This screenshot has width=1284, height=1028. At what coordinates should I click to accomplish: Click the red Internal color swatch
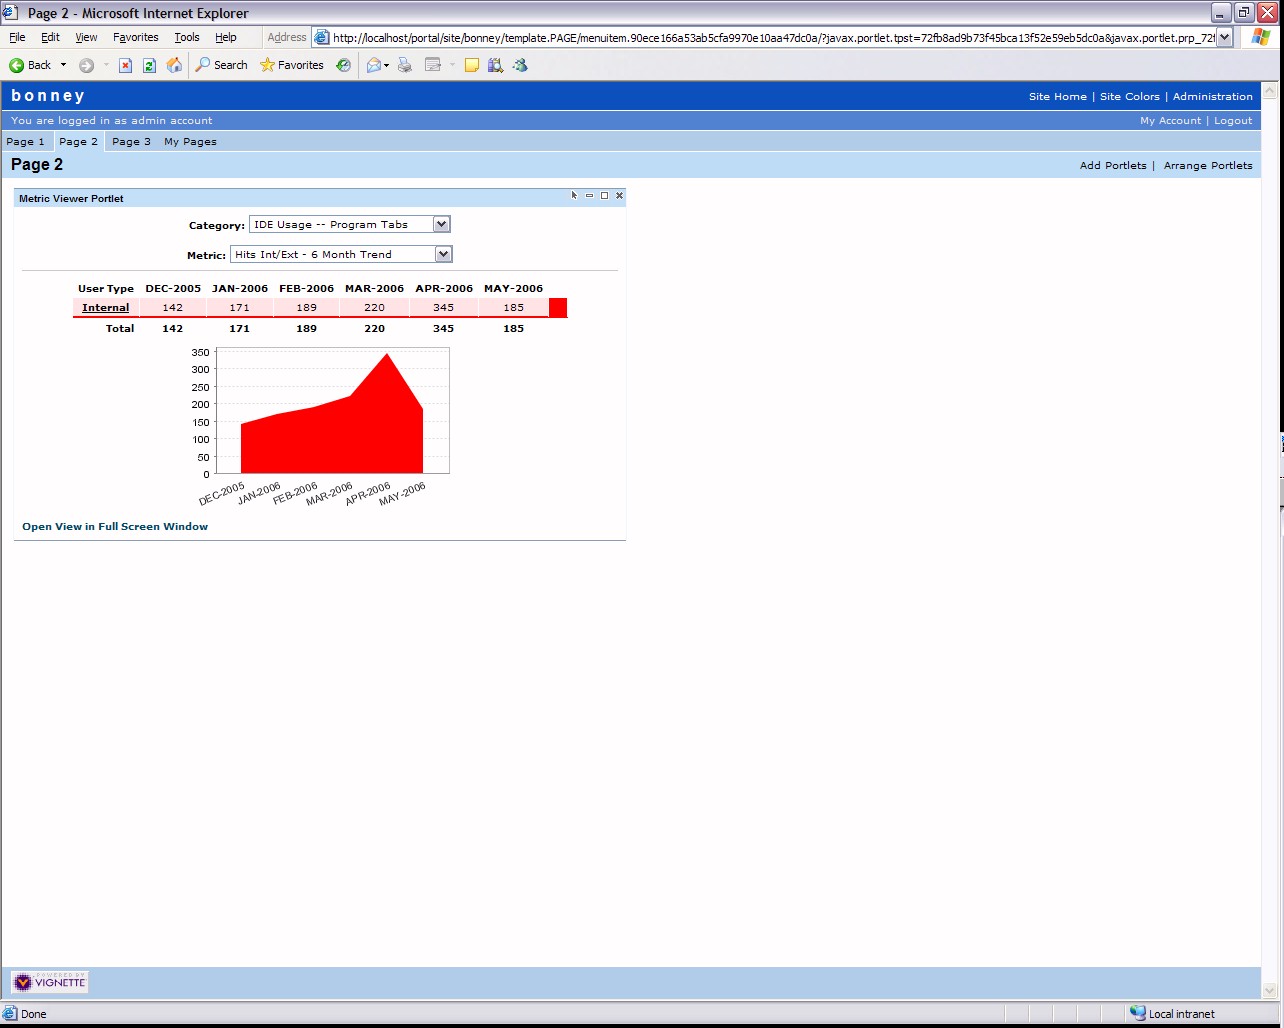[x=558, y=308]
